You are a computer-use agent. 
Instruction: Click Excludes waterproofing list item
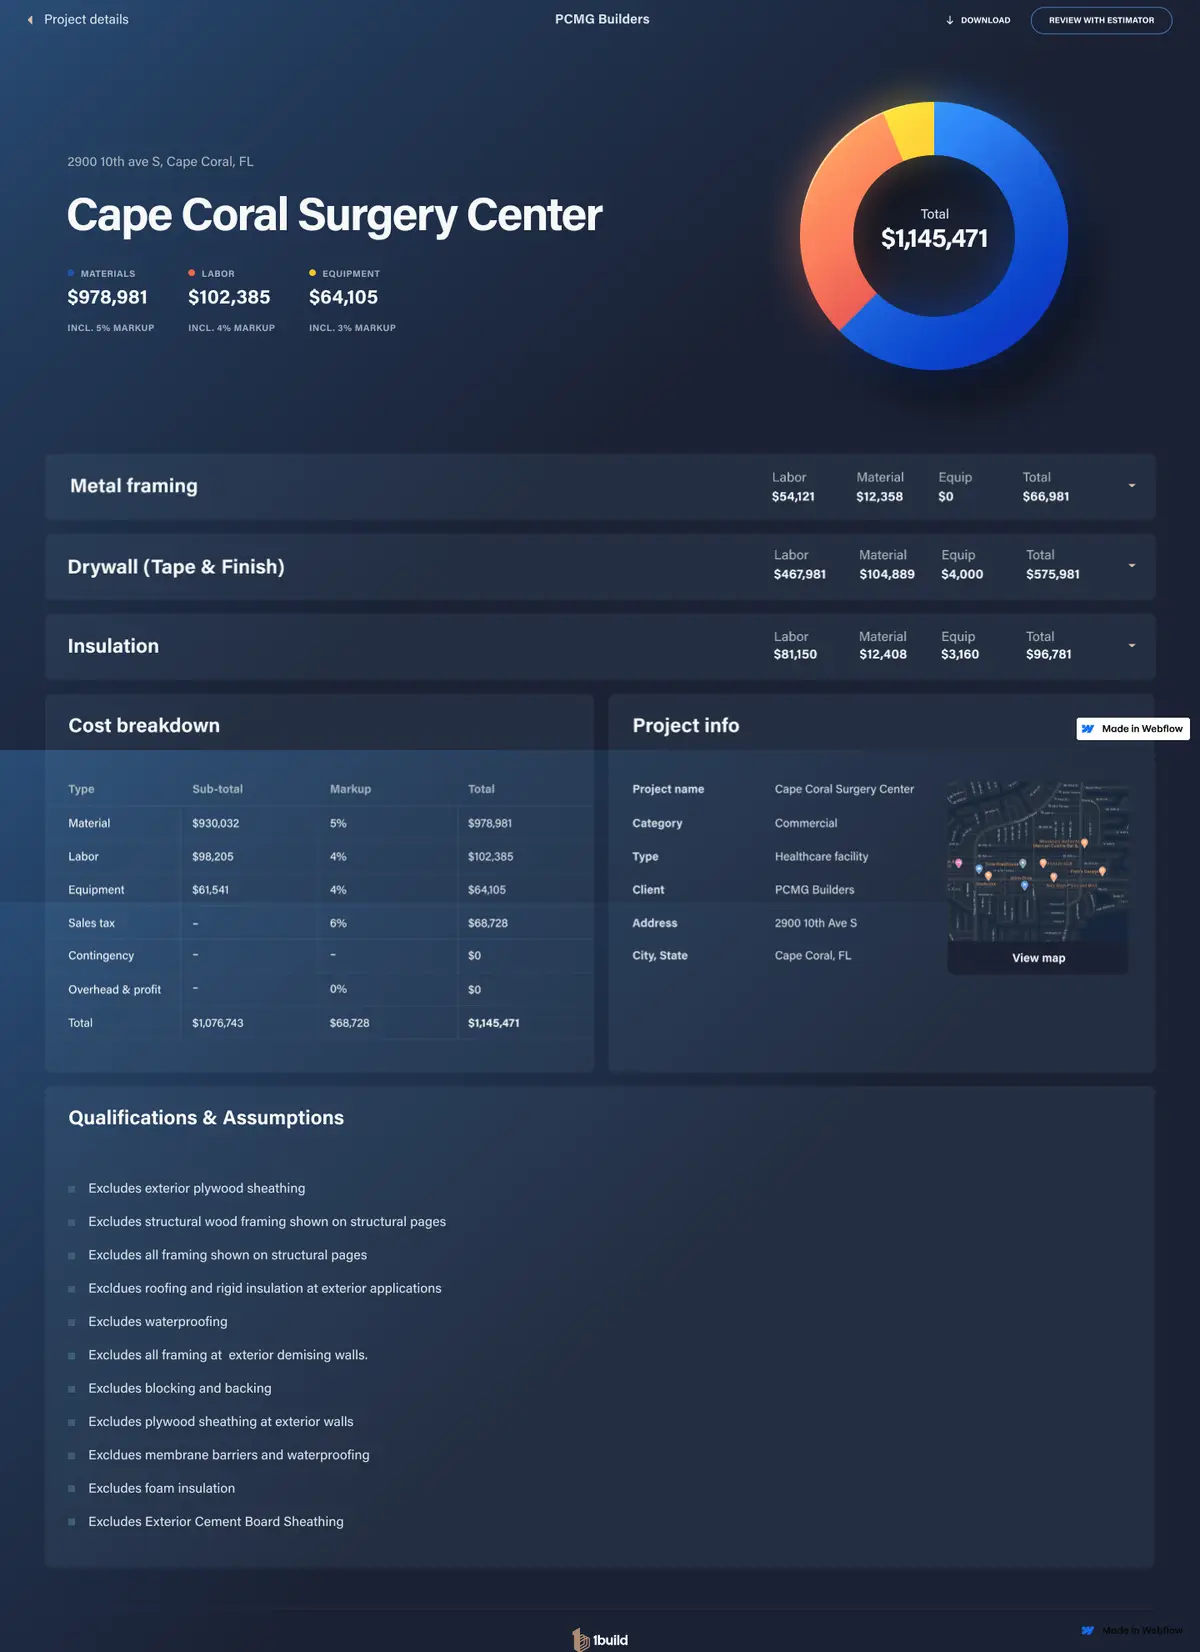(x=158, y=1322)
